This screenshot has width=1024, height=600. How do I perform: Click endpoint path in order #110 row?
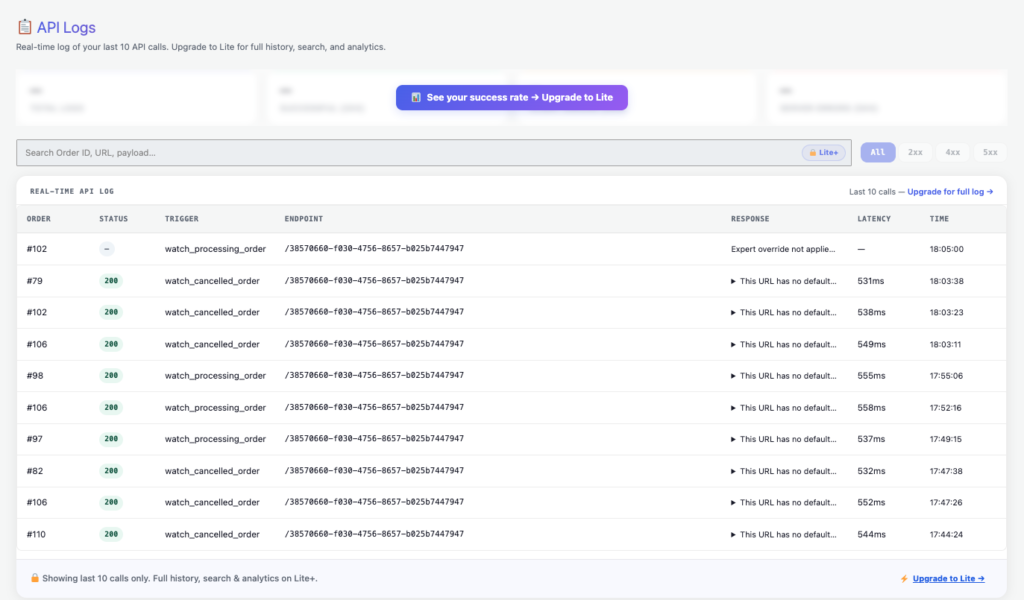tap(374, 533)
